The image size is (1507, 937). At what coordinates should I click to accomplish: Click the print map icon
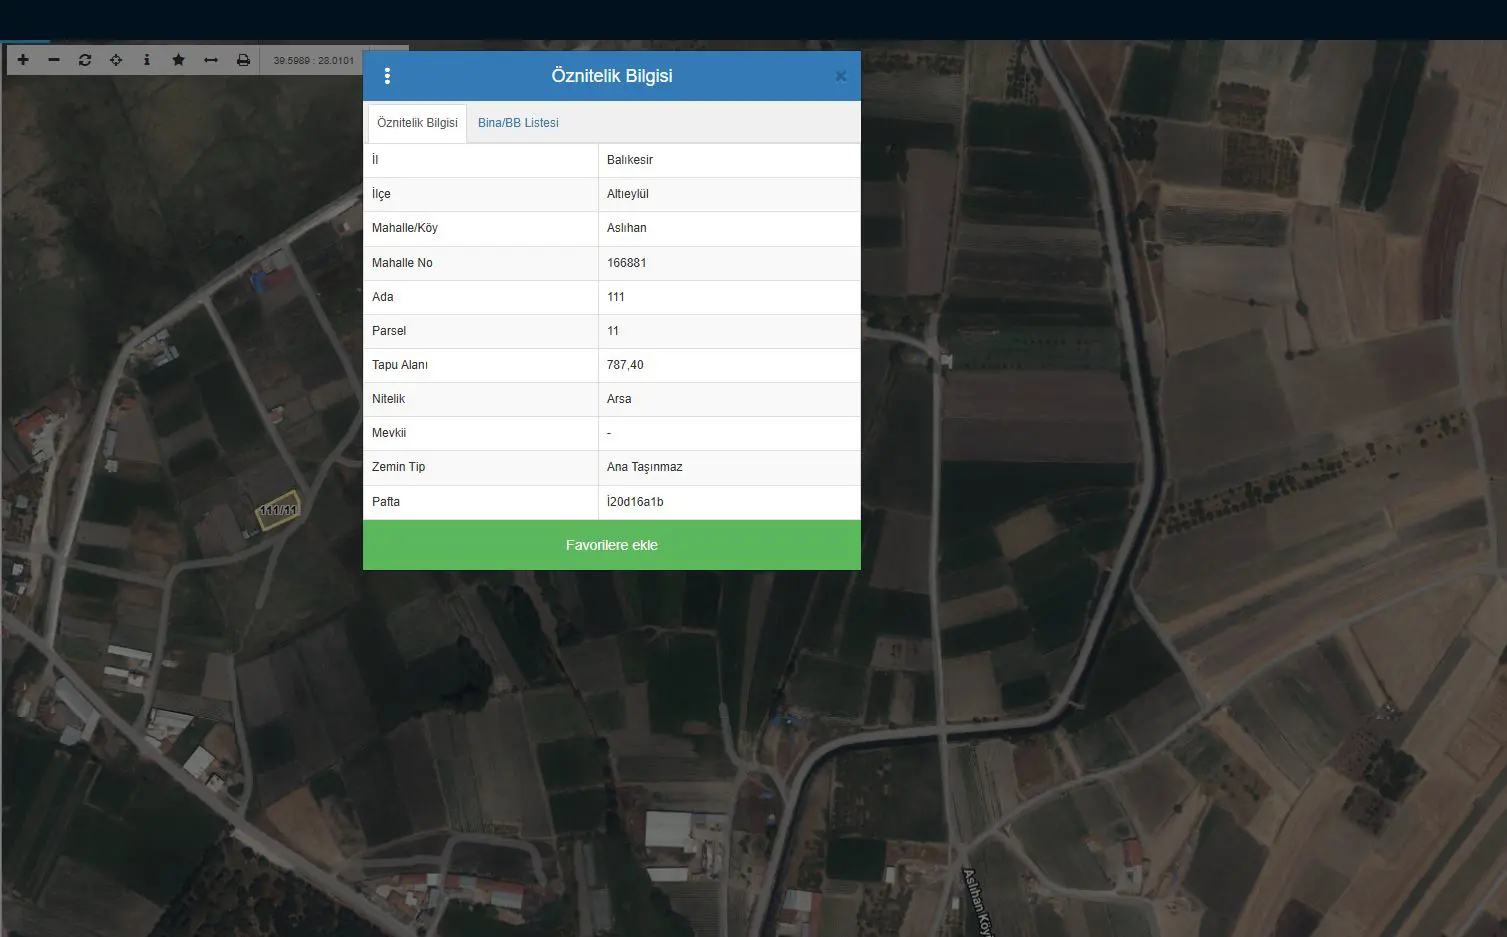click(x=243, y=60)
